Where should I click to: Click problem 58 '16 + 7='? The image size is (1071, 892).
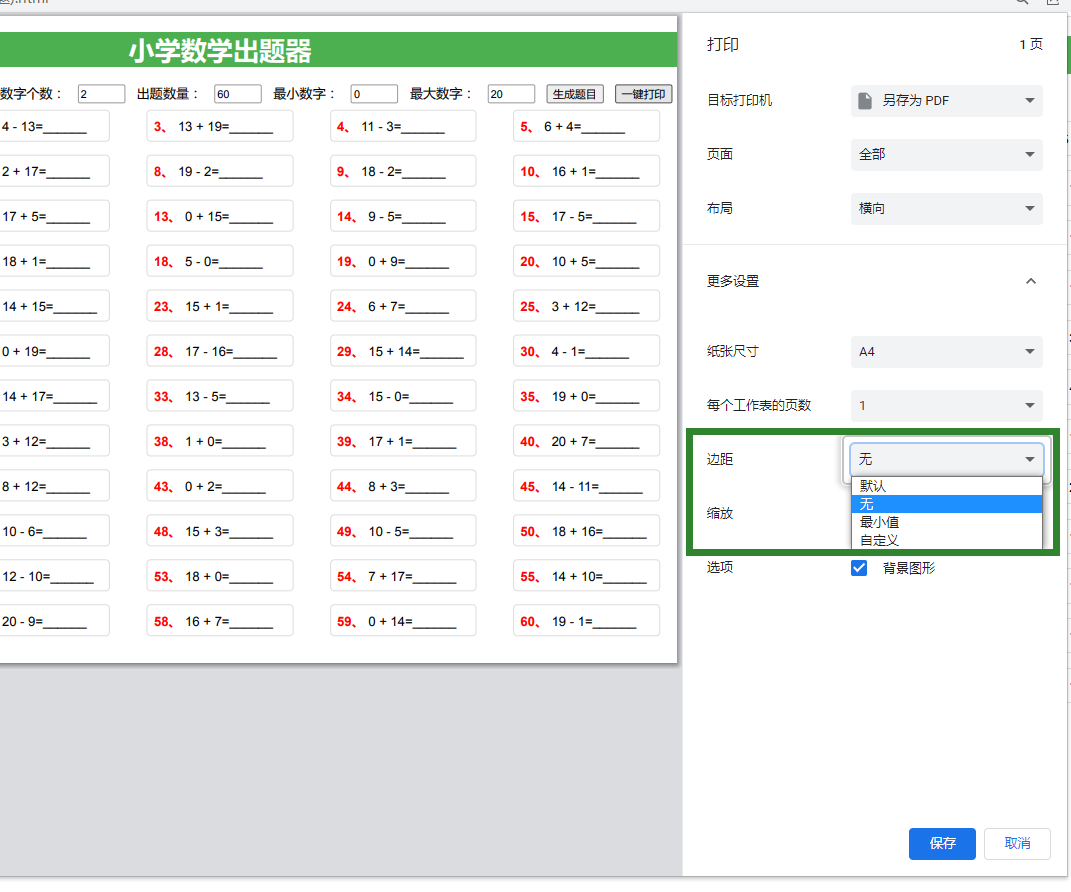[x=220, y=621]
